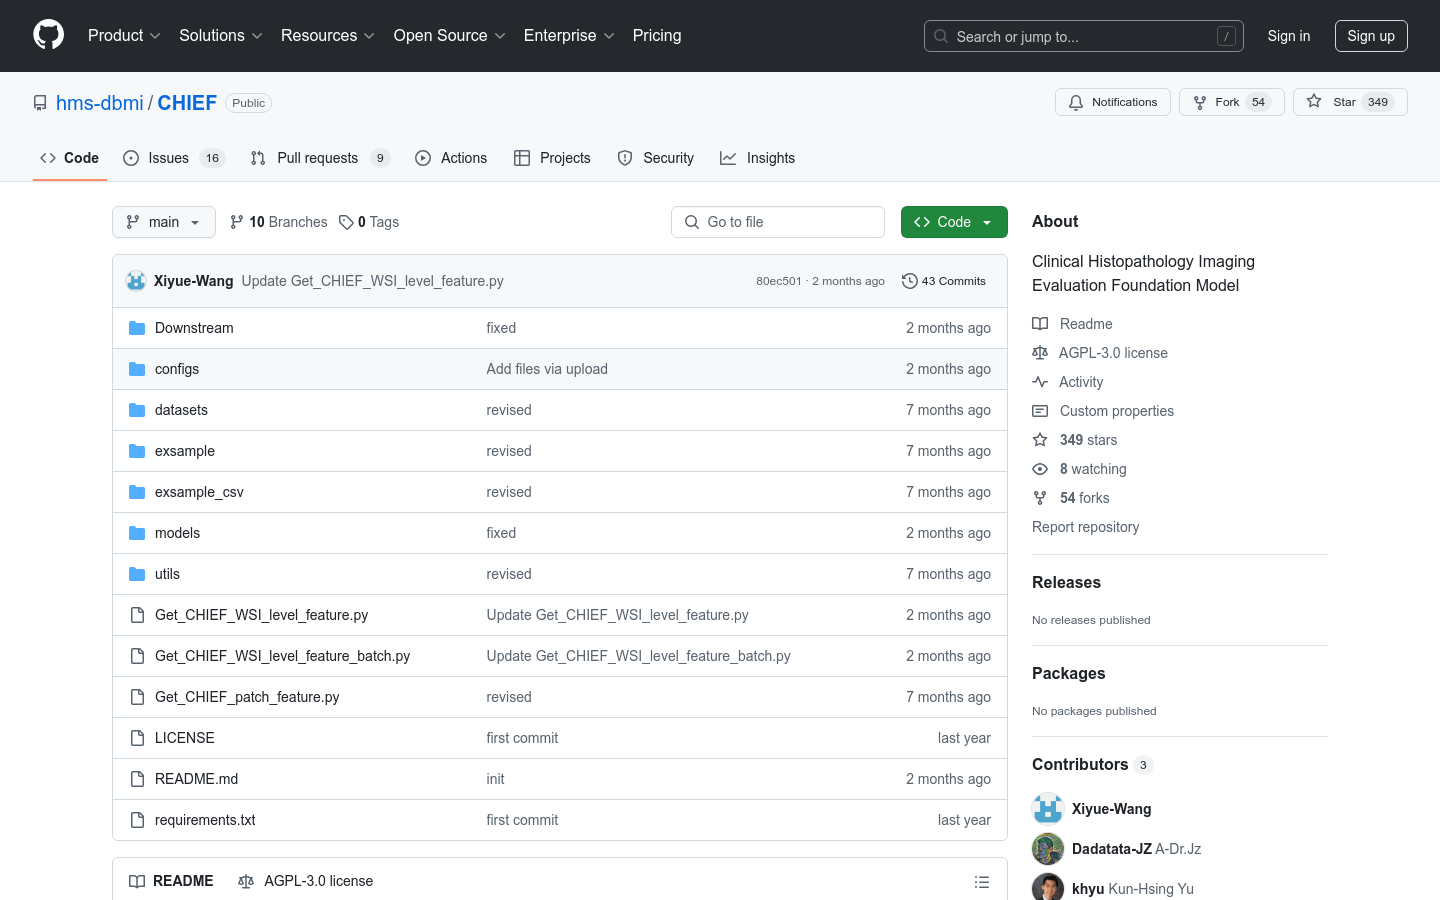Switch to the Code tab

coord(70,158)
